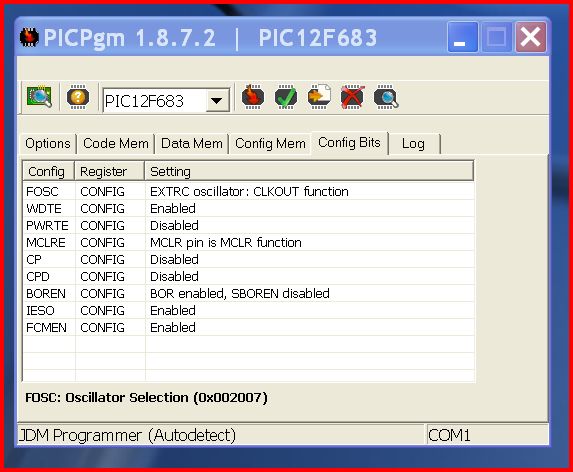Select the WDTE Enabled setting row
This screenshot has height=472, width=573.
click(248, 209)
